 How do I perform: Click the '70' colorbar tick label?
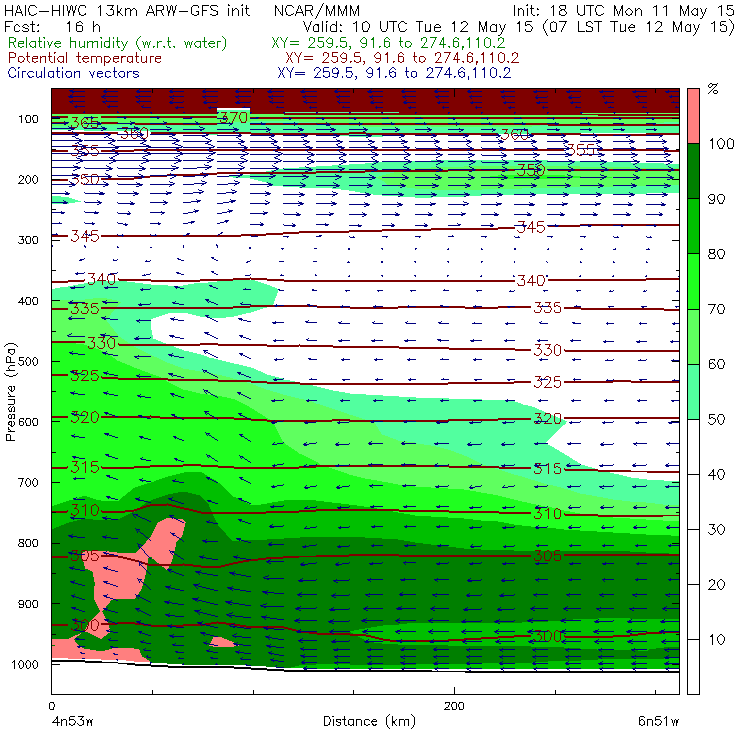(x=716, y=309)
